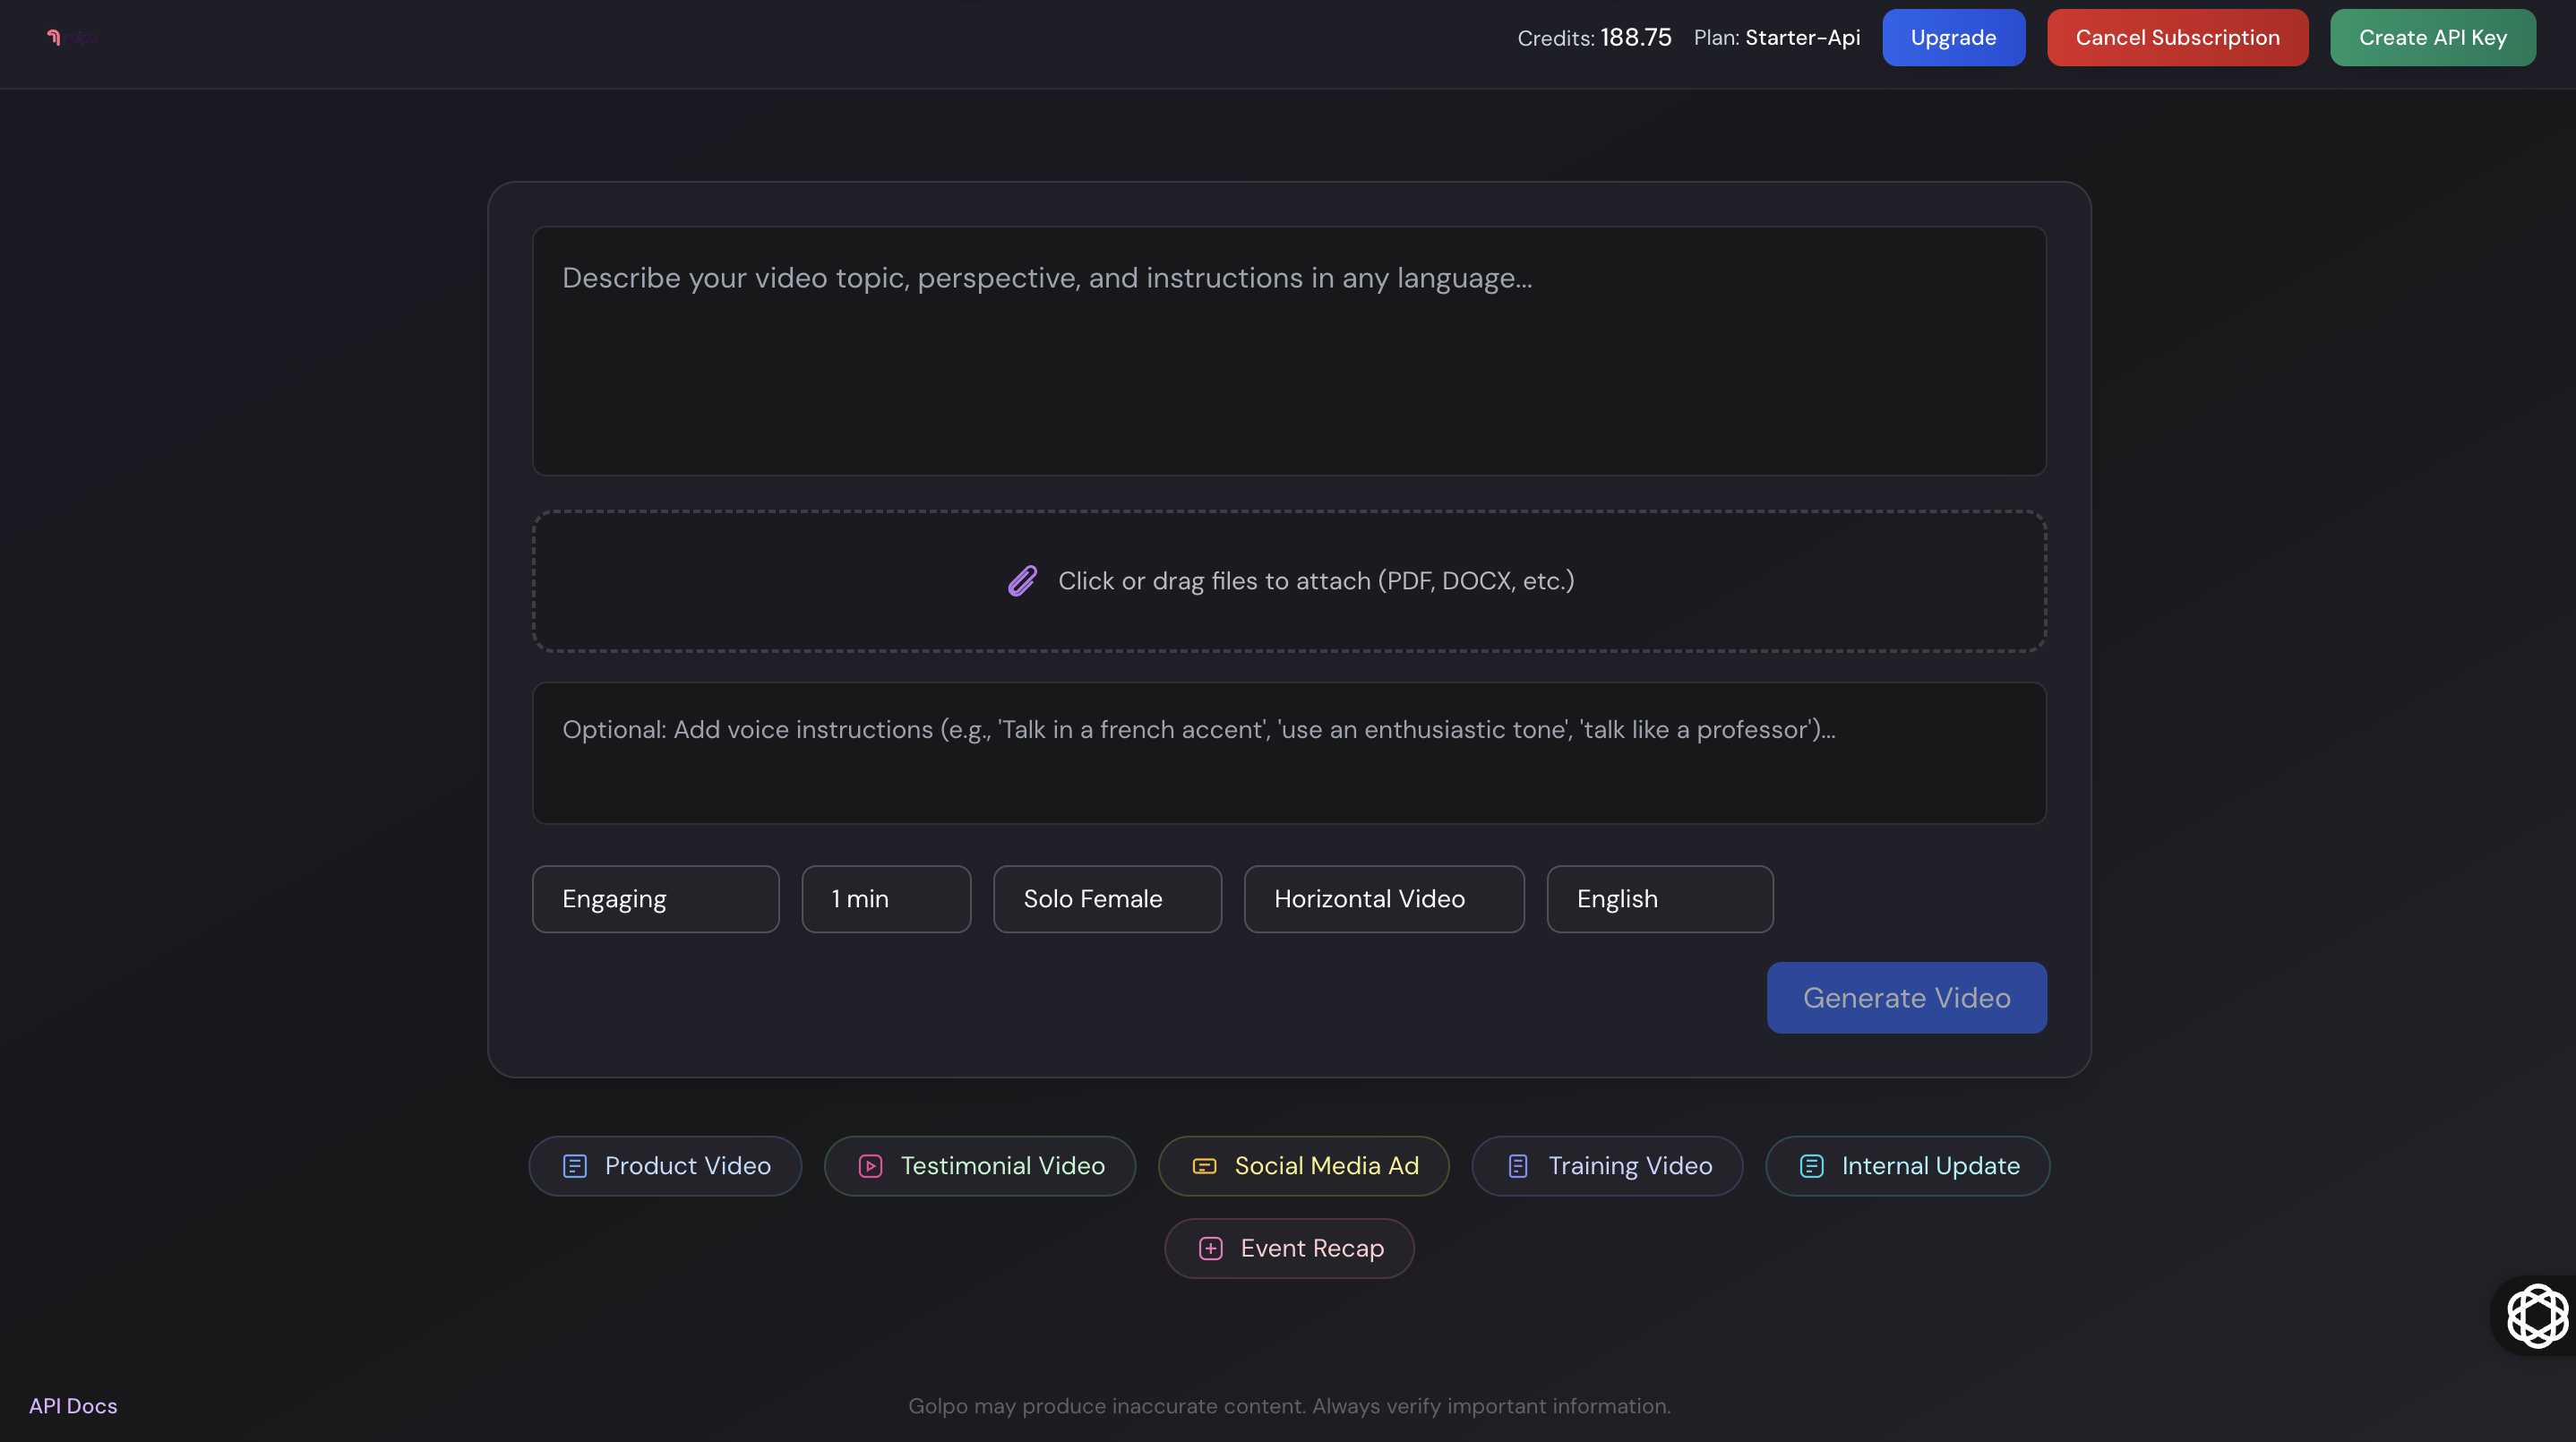
Task: Click the Create API Key button
Action: point(2432,38)
